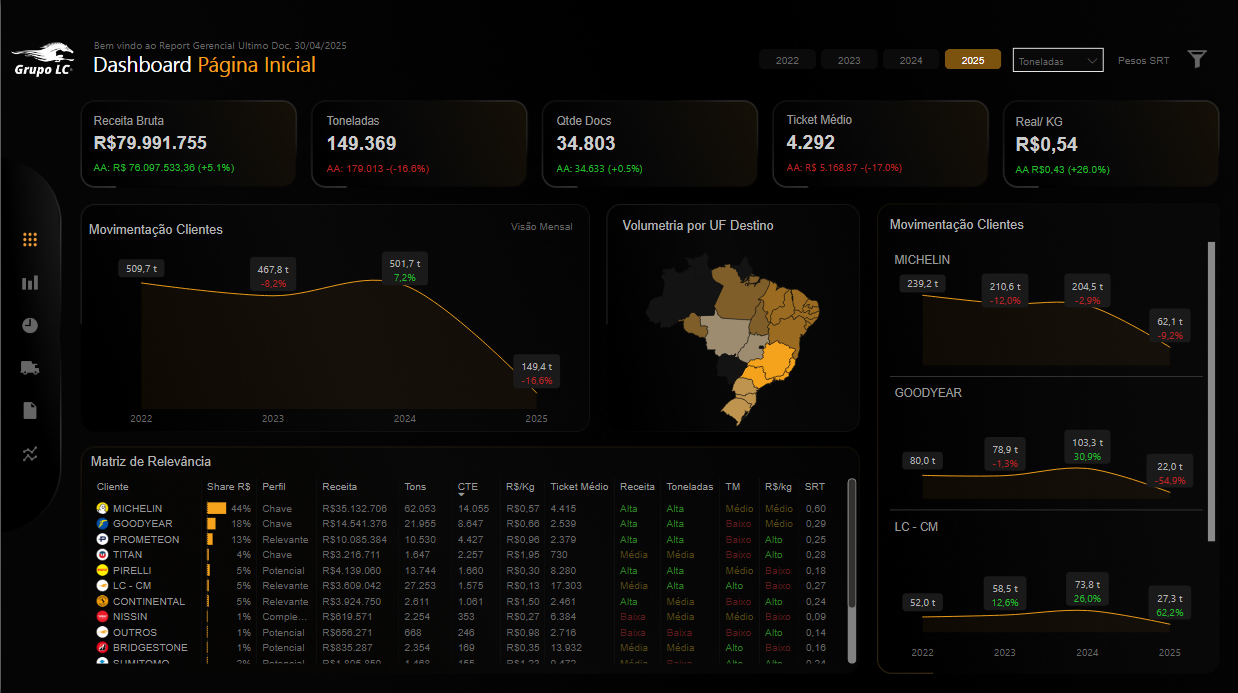Screen dimensions: 1238x693
Task: Sort table by Perfil column header
Action: (274, 487)
